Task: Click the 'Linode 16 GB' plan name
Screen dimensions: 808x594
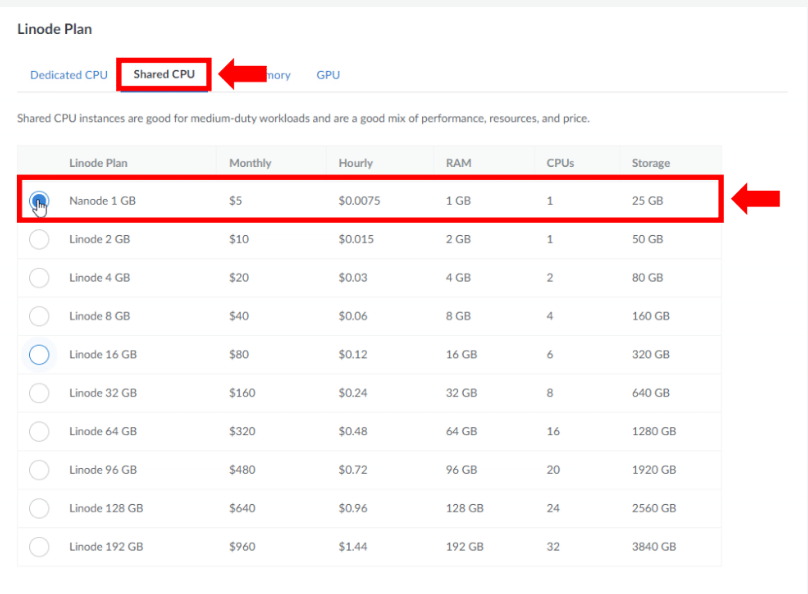Action: (103, 355)
